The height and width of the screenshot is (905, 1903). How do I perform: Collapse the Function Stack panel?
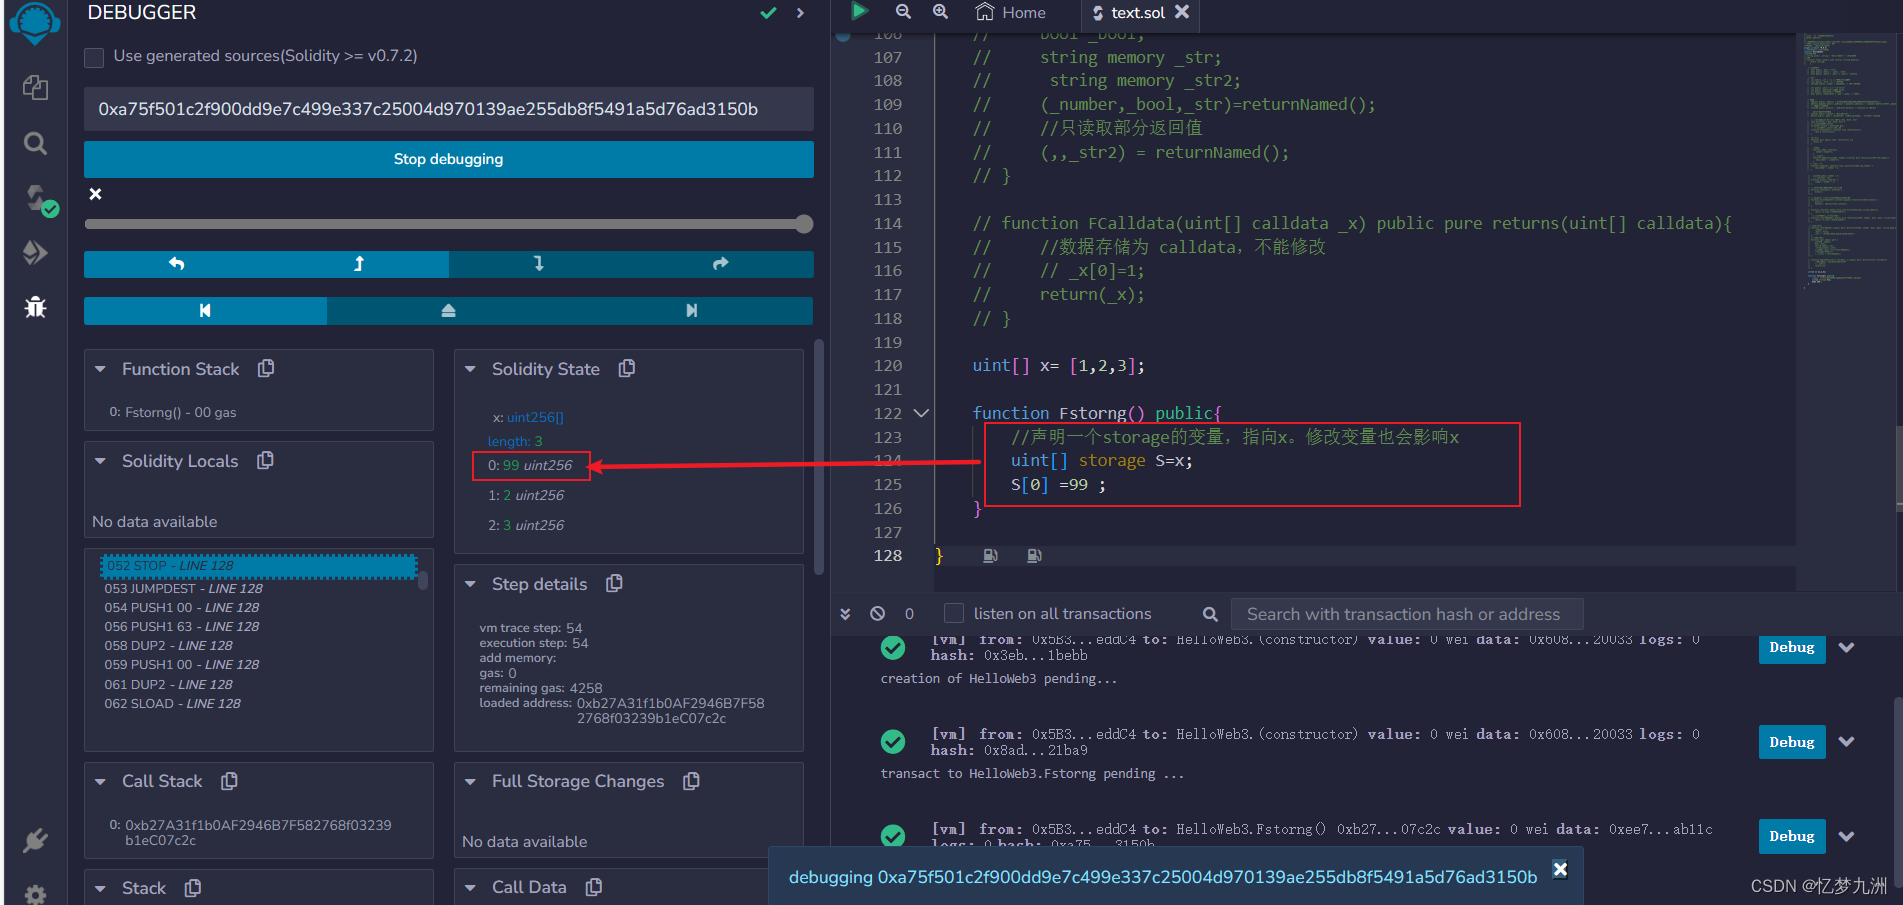[x=100, y=369]
